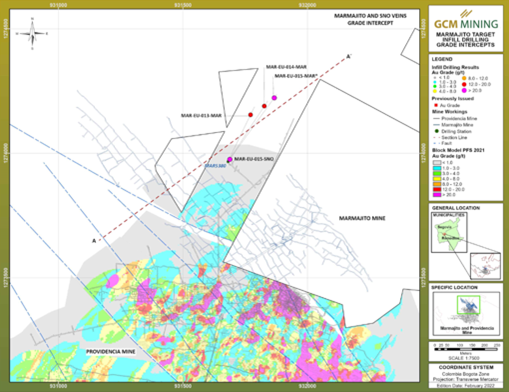Click the A section line start label
This screenshot has width=509, height=392.
94,241
